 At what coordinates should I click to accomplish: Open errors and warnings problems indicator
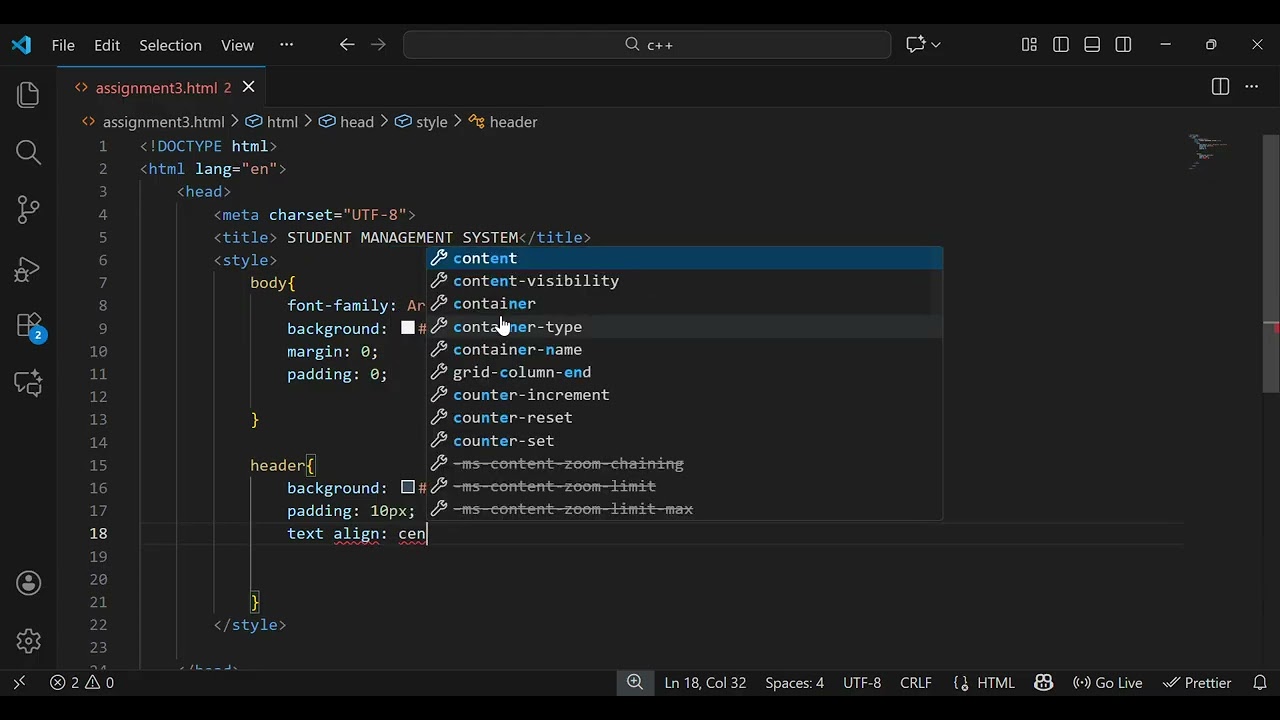[x=82, y=683]
